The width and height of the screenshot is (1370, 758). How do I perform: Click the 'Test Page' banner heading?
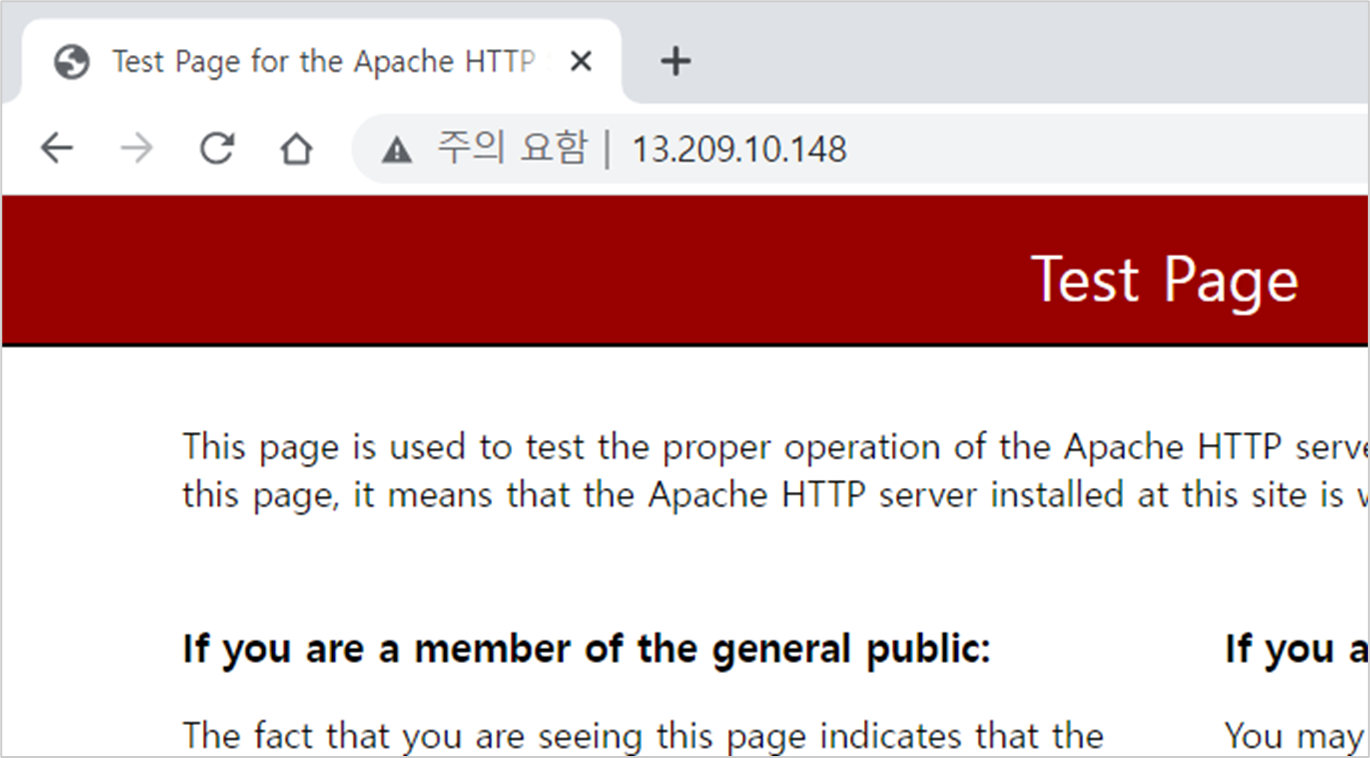pos(1164,279)
